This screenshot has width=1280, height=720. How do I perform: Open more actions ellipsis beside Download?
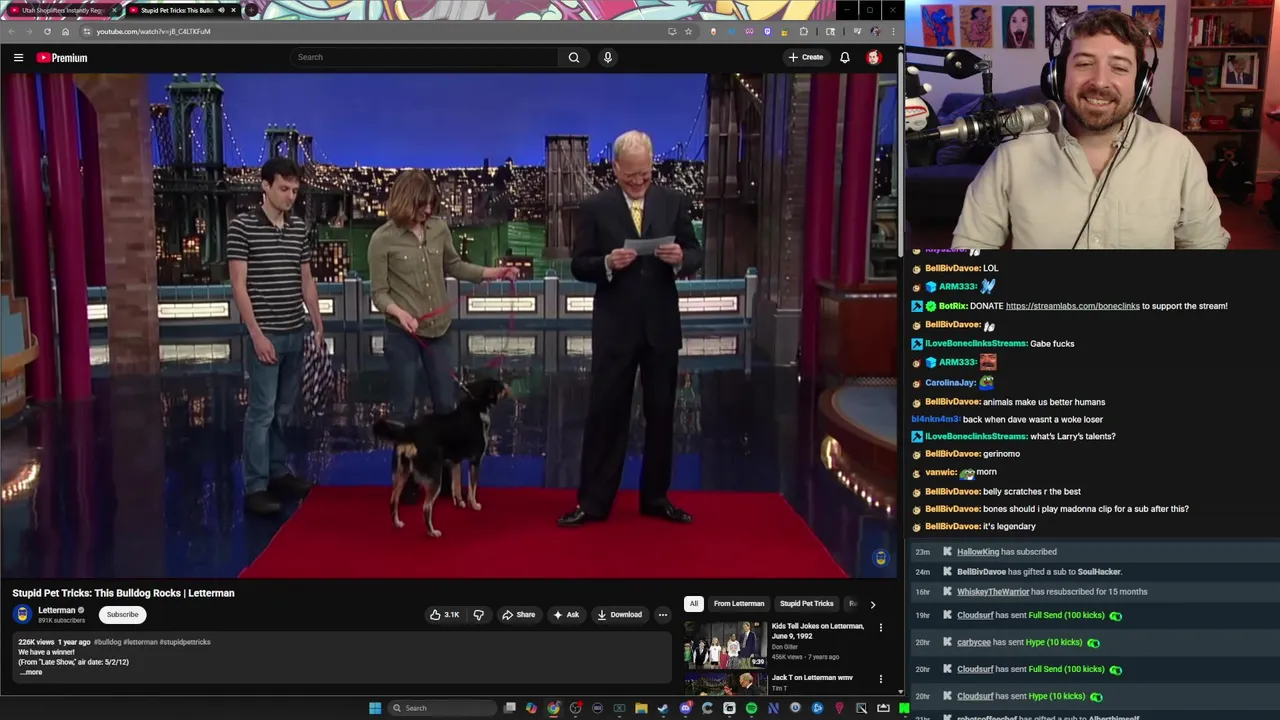tap(662, 614)
